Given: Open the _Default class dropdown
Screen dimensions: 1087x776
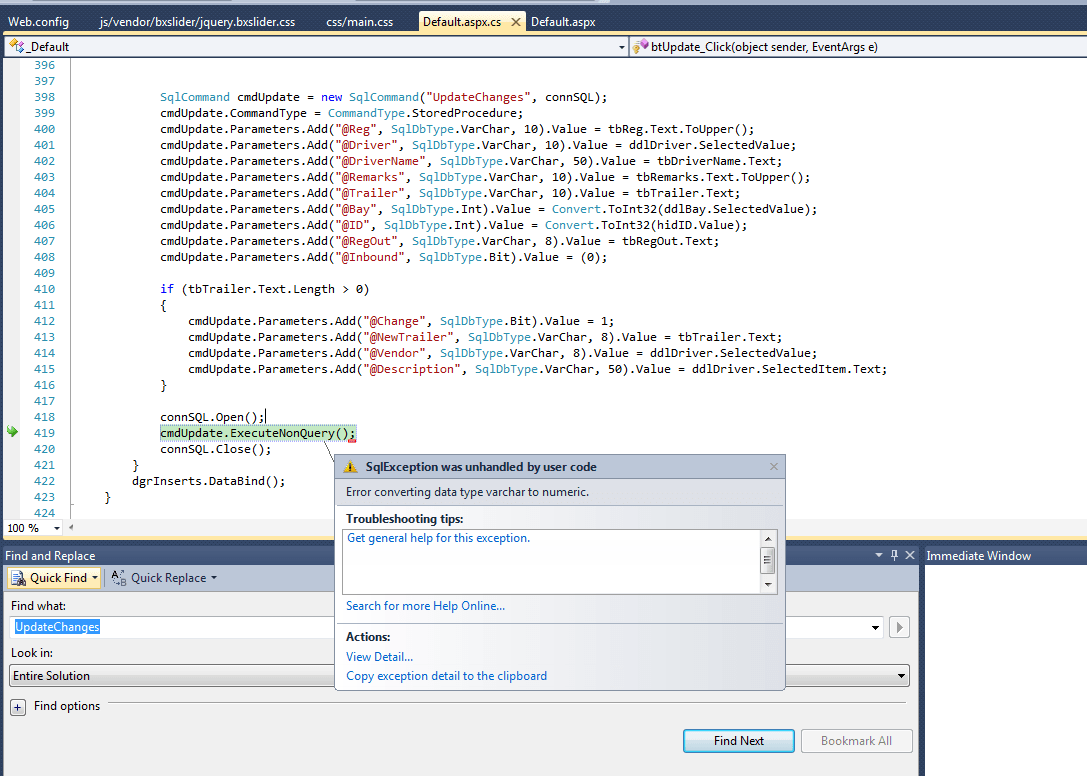Looking at the screenshot, I should point(621,47).
